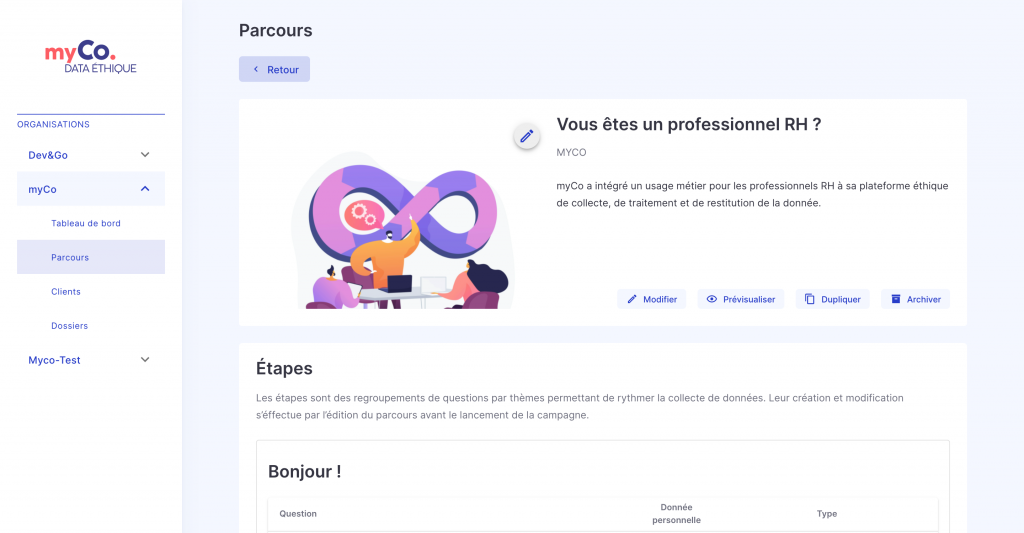The image size is (1024, 533).
Task: Click the archive box icon in Archiver
Action: point(896,299)
